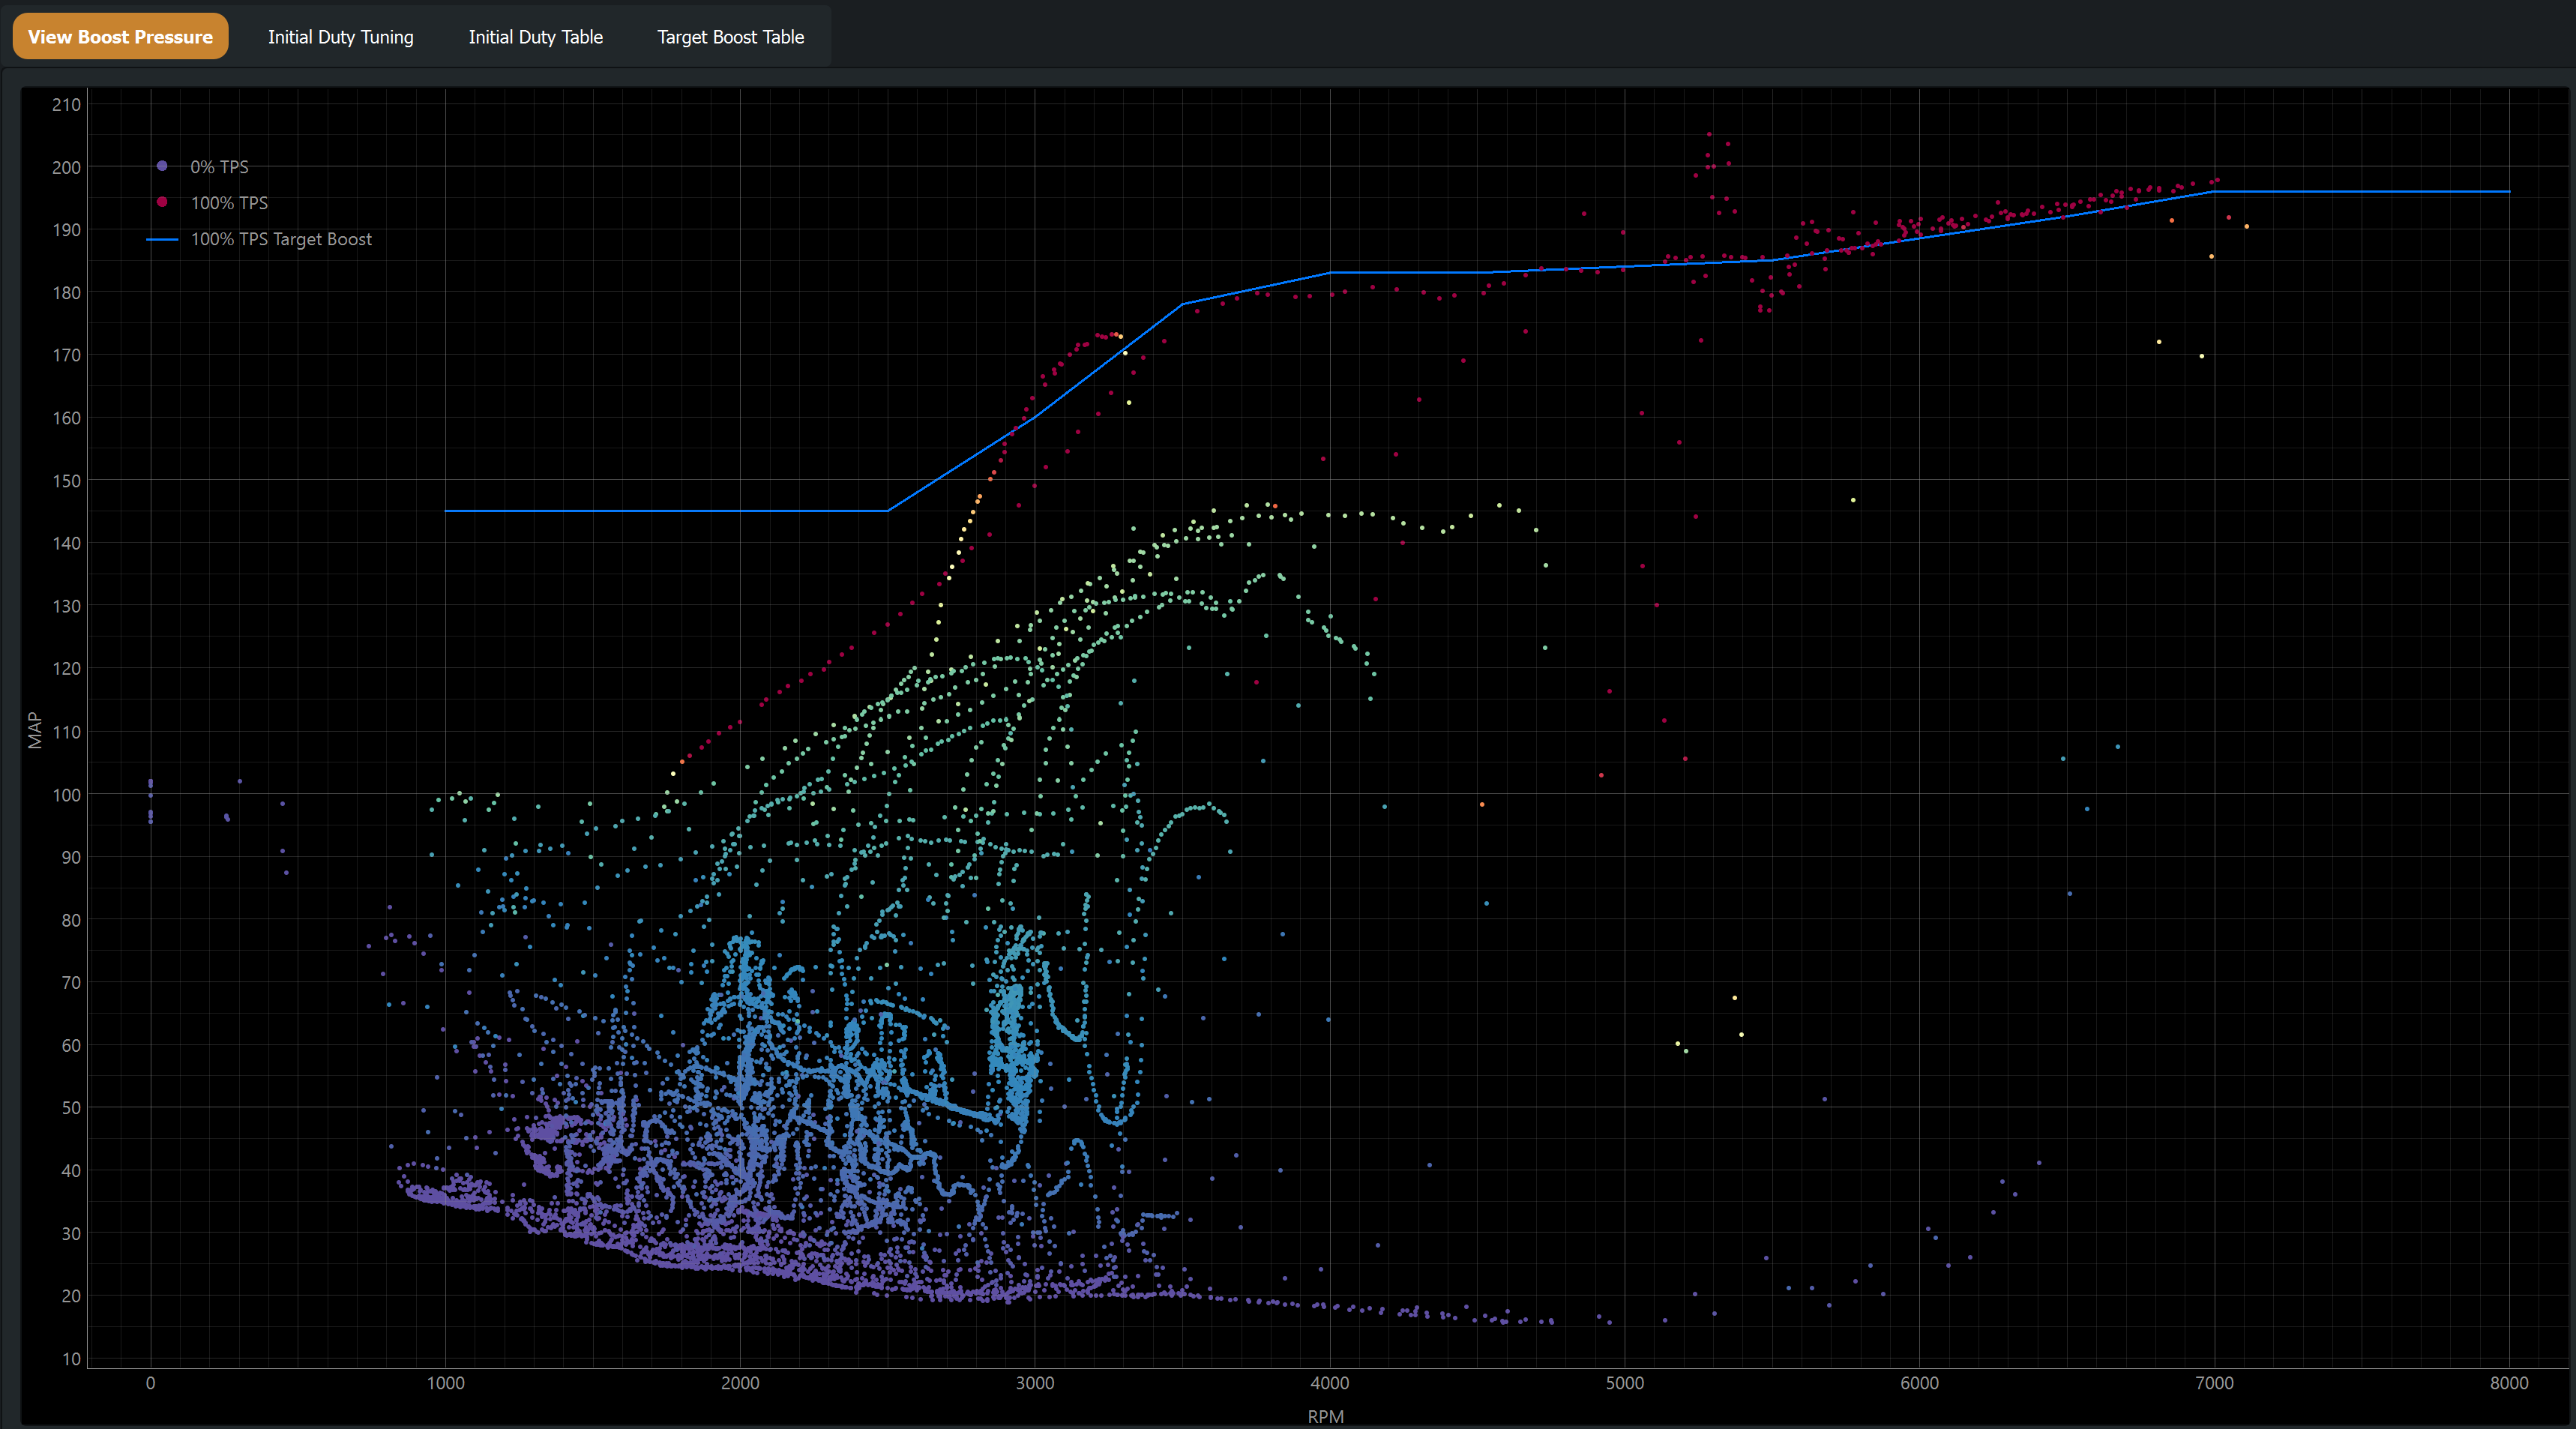Click the red 100% TPS legend marker
This screenshot has width=2576, height=1429.
(162, 202)
